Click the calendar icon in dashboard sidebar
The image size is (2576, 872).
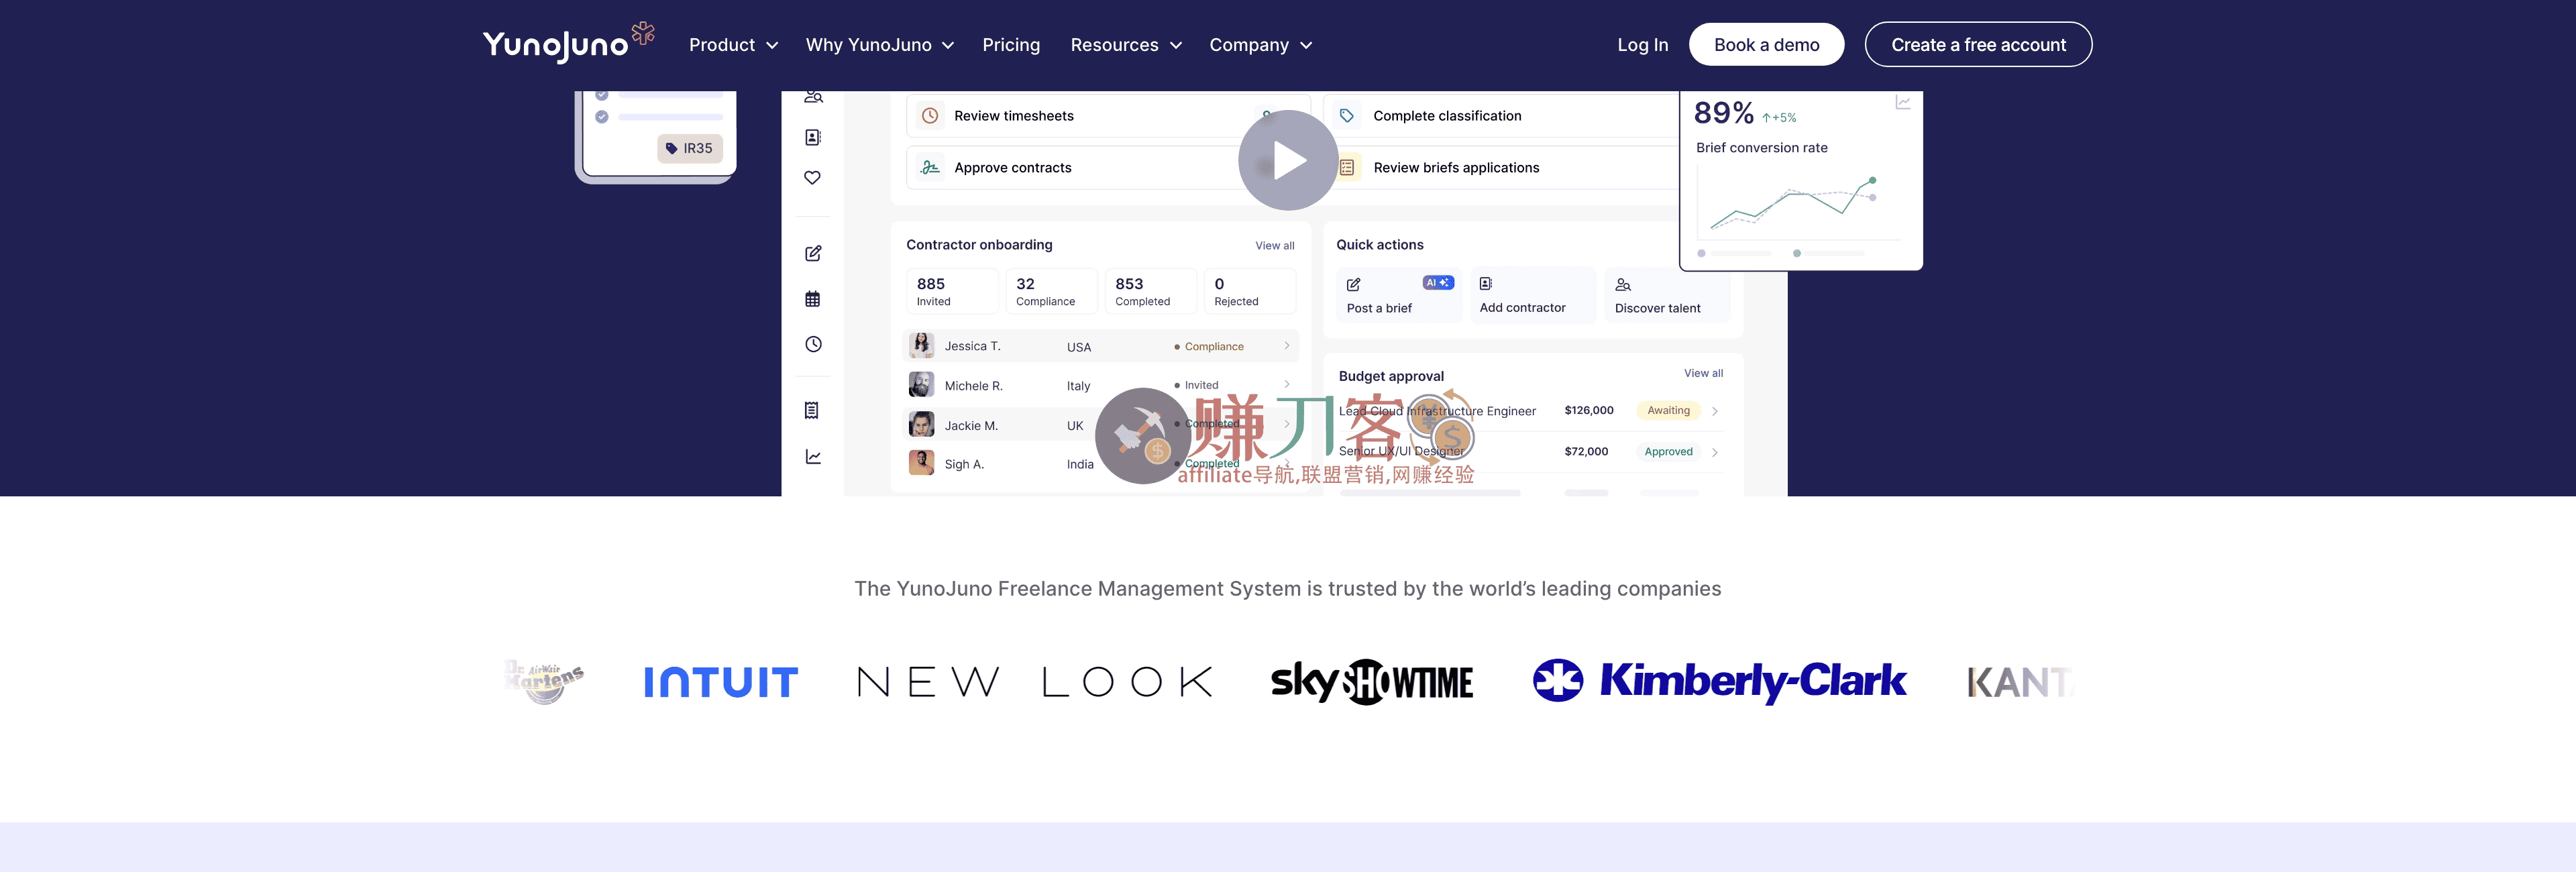[x=813, y=299]
